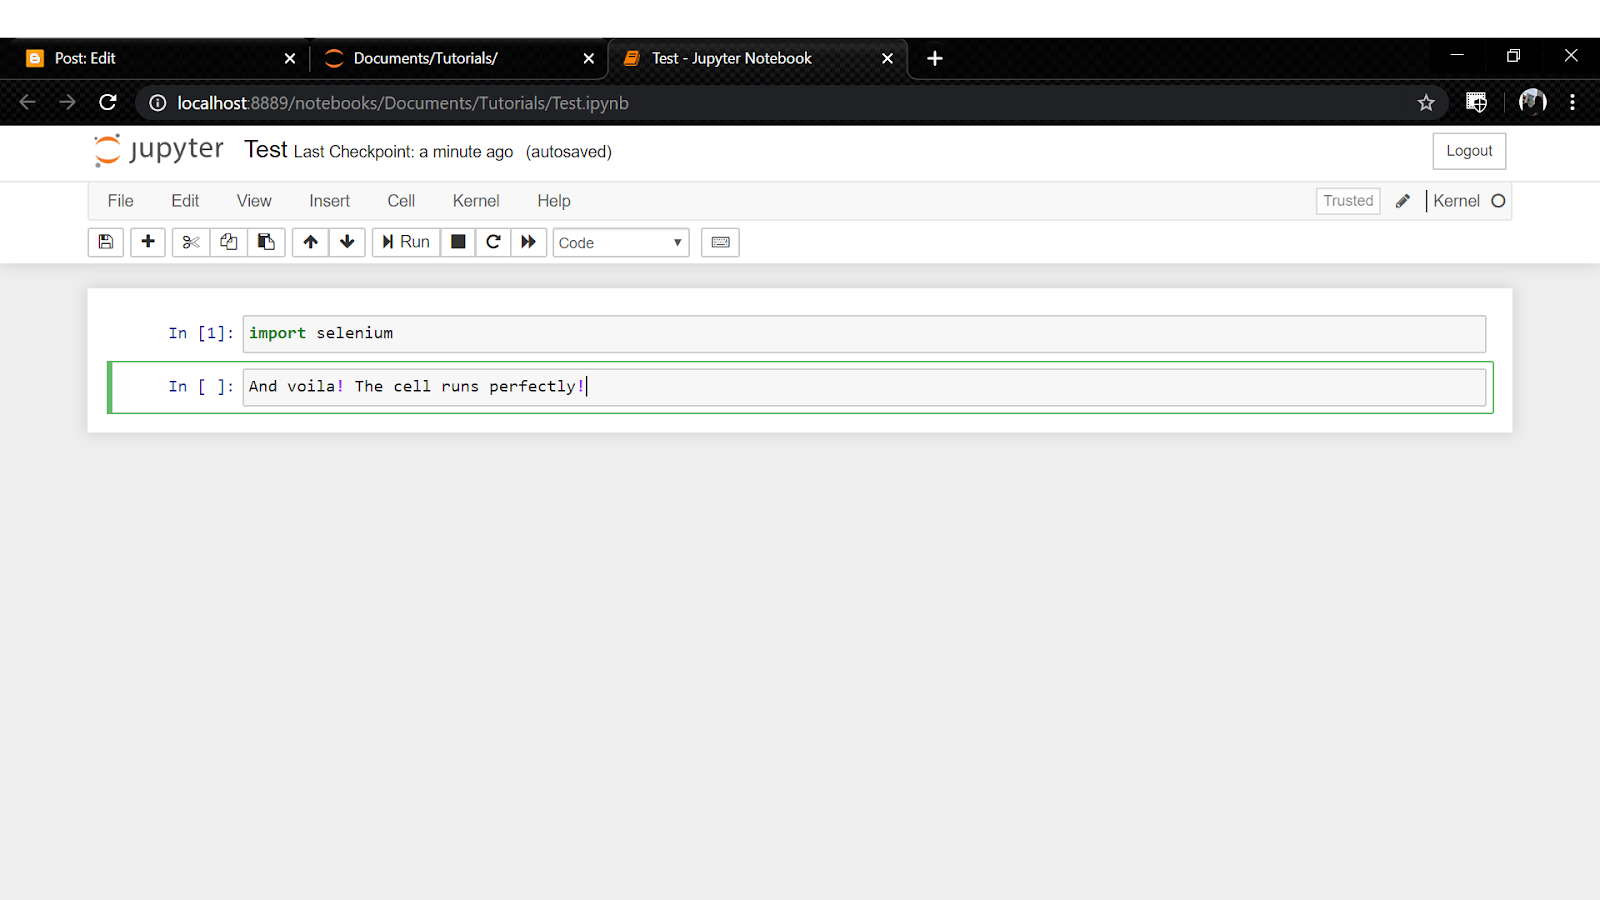This screenshot has width=1600, height=900.
Task: Open the browser extension shield icon
Action: click(x=1476, y=102)
